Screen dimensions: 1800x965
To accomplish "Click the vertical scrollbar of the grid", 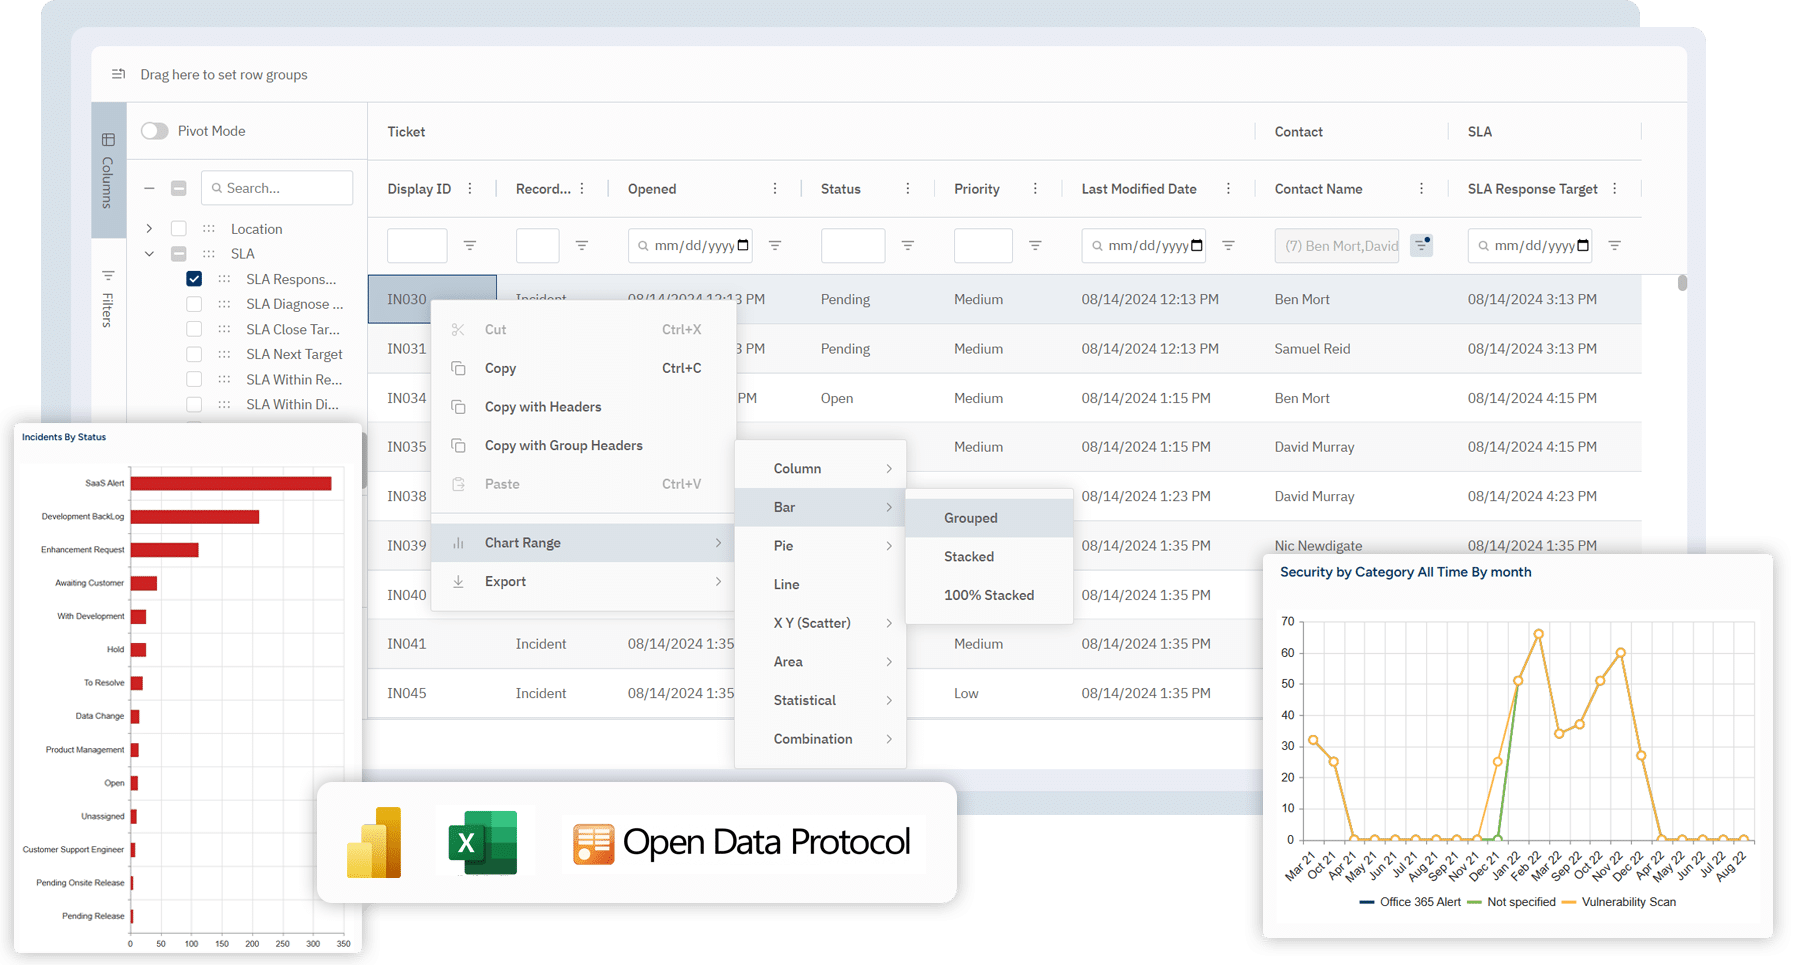I will (x=1682, y=283).
